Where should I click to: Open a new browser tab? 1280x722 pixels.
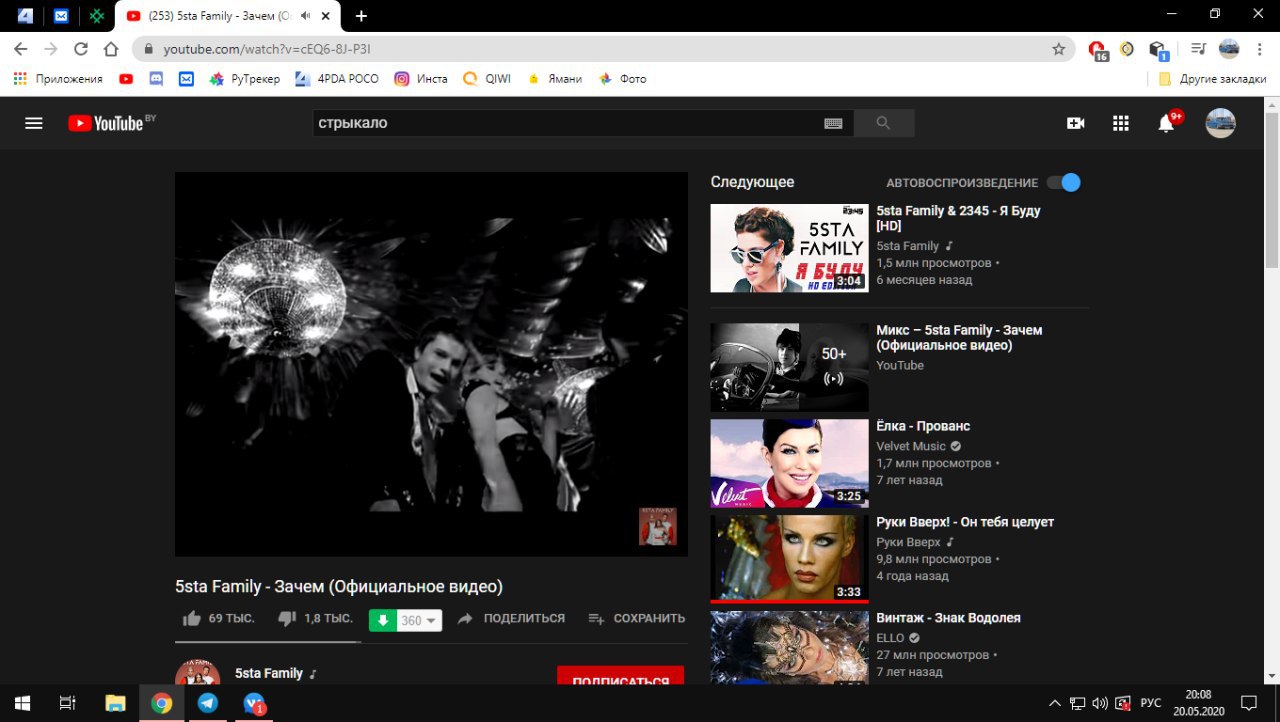(361, 16)
